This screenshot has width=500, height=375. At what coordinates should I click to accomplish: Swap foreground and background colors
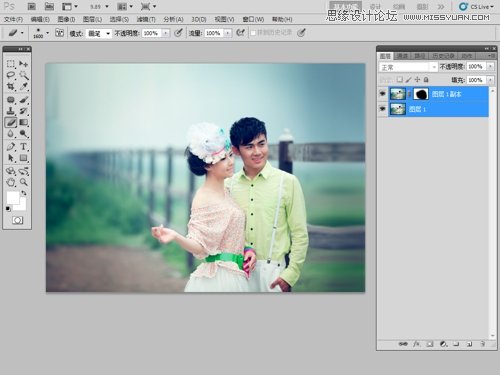point(24,193)
